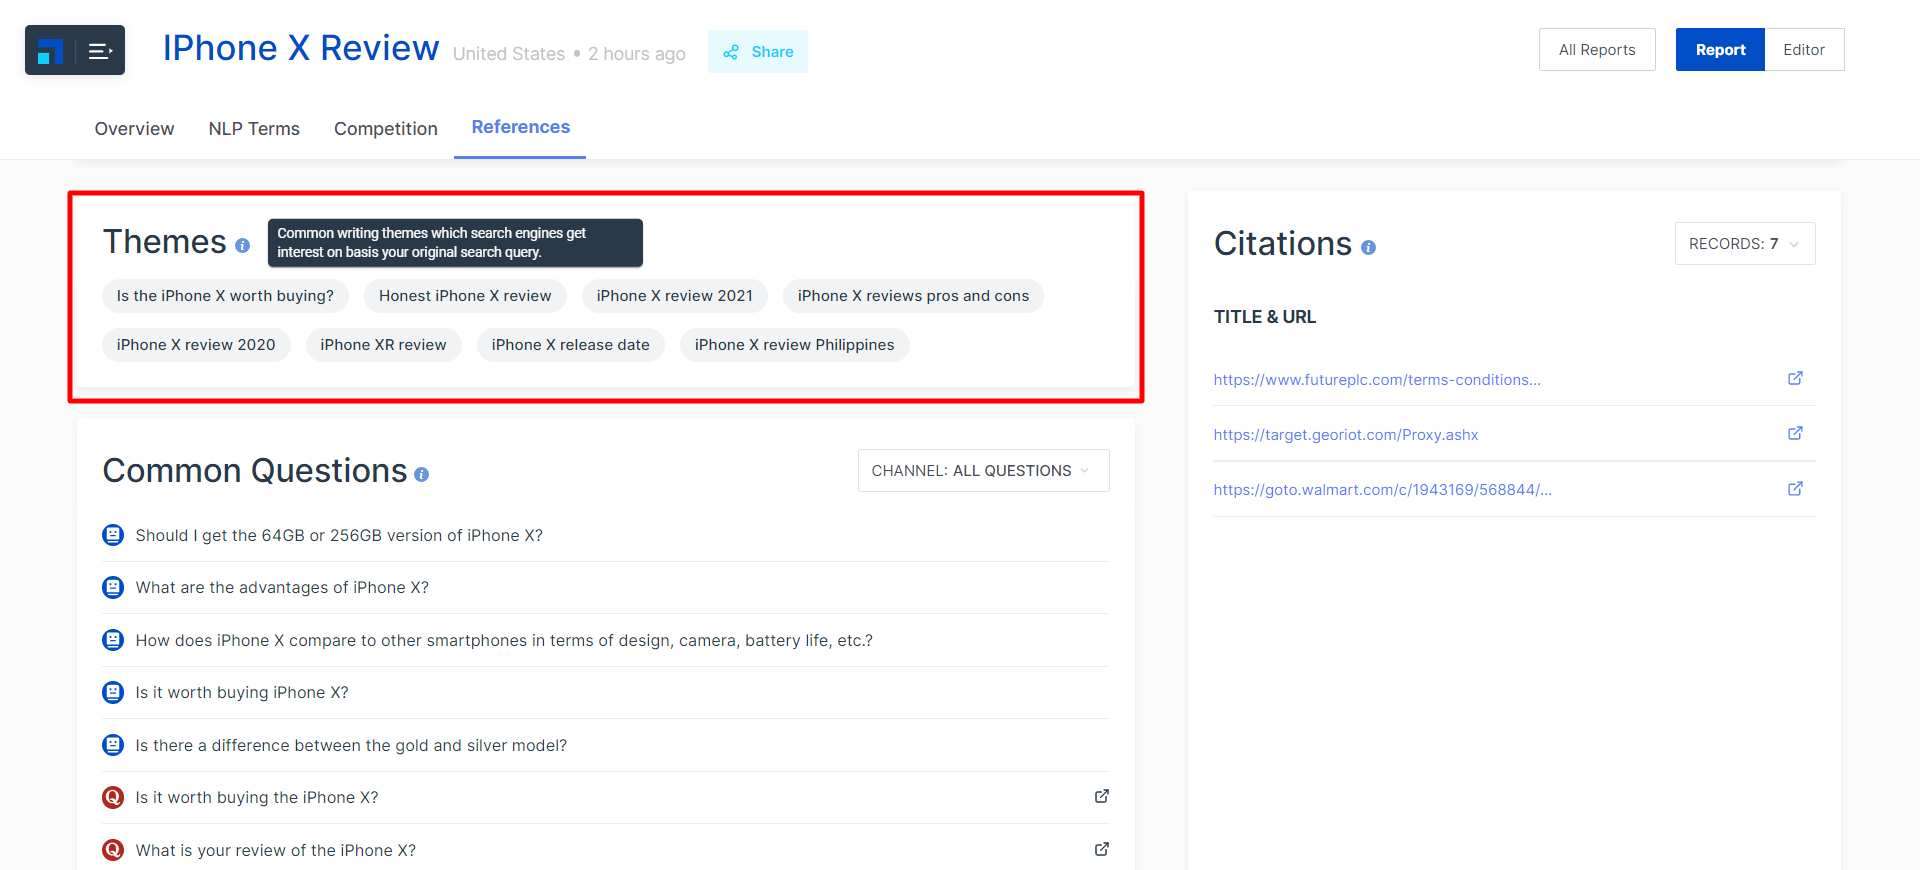
Task: Click Quora icon beside 'What is your review'
Action: [x=113, y=850]
